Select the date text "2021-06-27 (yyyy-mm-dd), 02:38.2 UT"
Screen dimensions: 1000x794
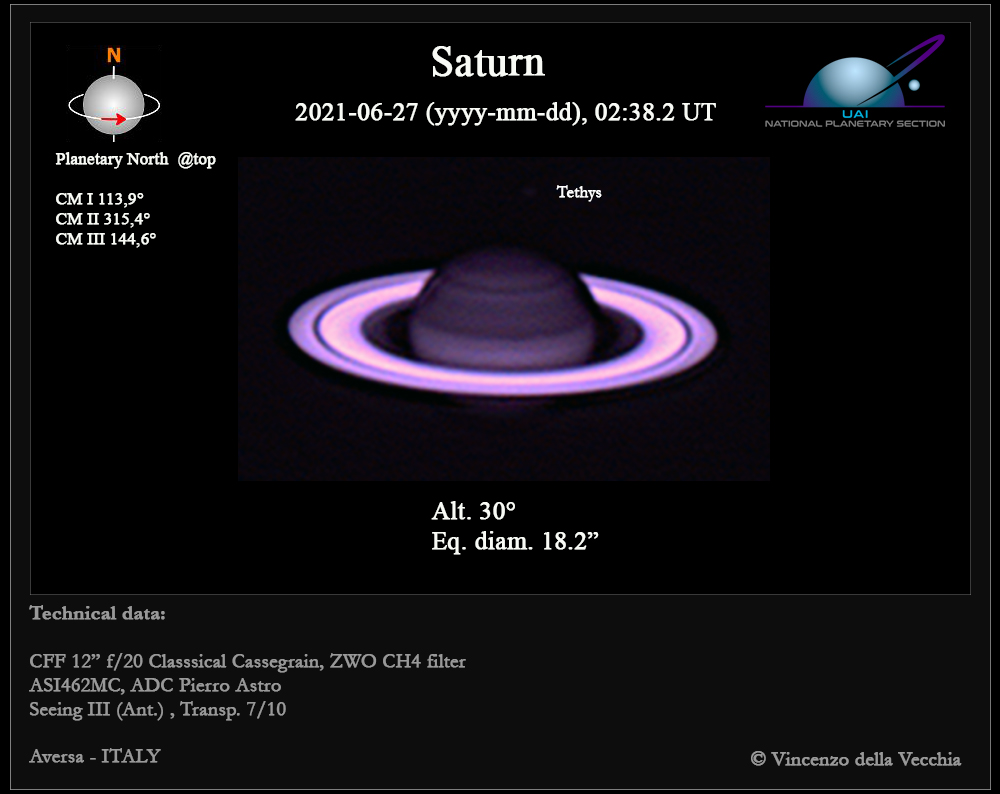[505, 112]
